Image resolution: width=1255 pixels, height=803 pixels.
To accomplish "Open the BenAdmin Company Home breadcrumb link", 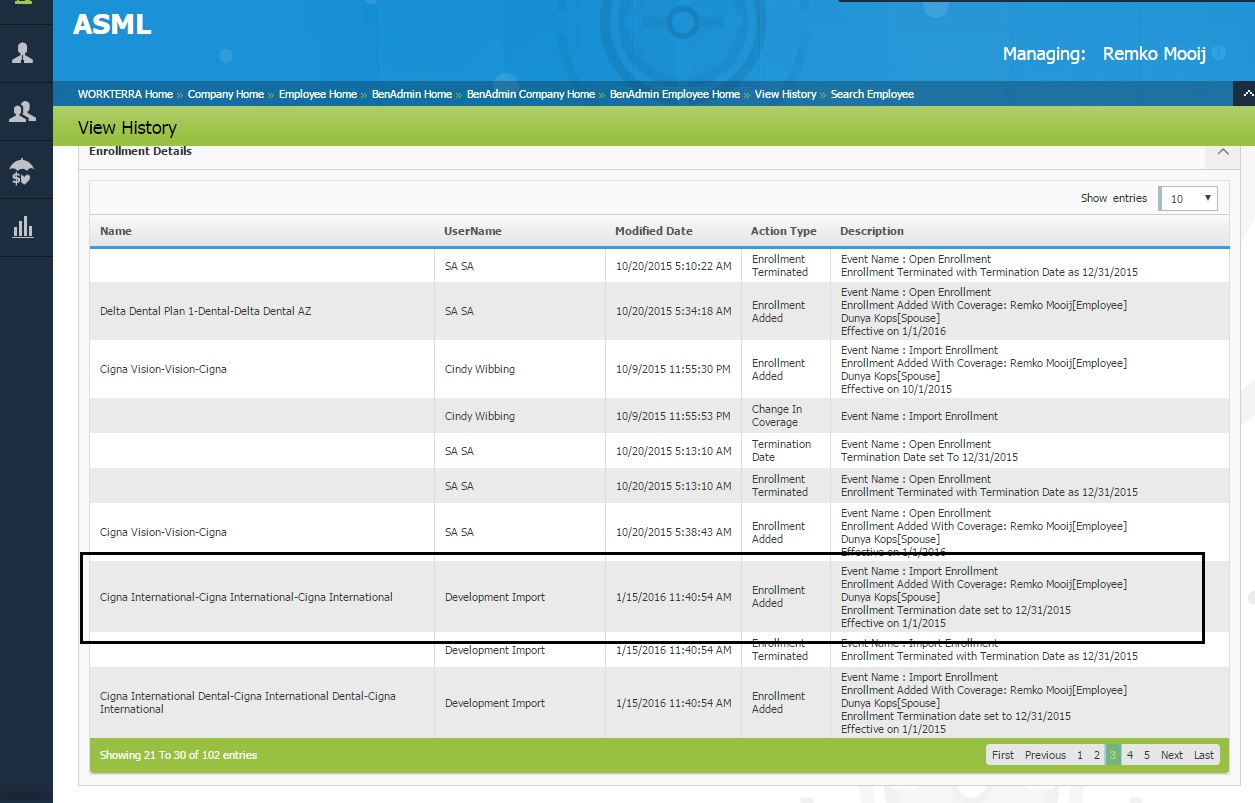I will tap(530, 94).
